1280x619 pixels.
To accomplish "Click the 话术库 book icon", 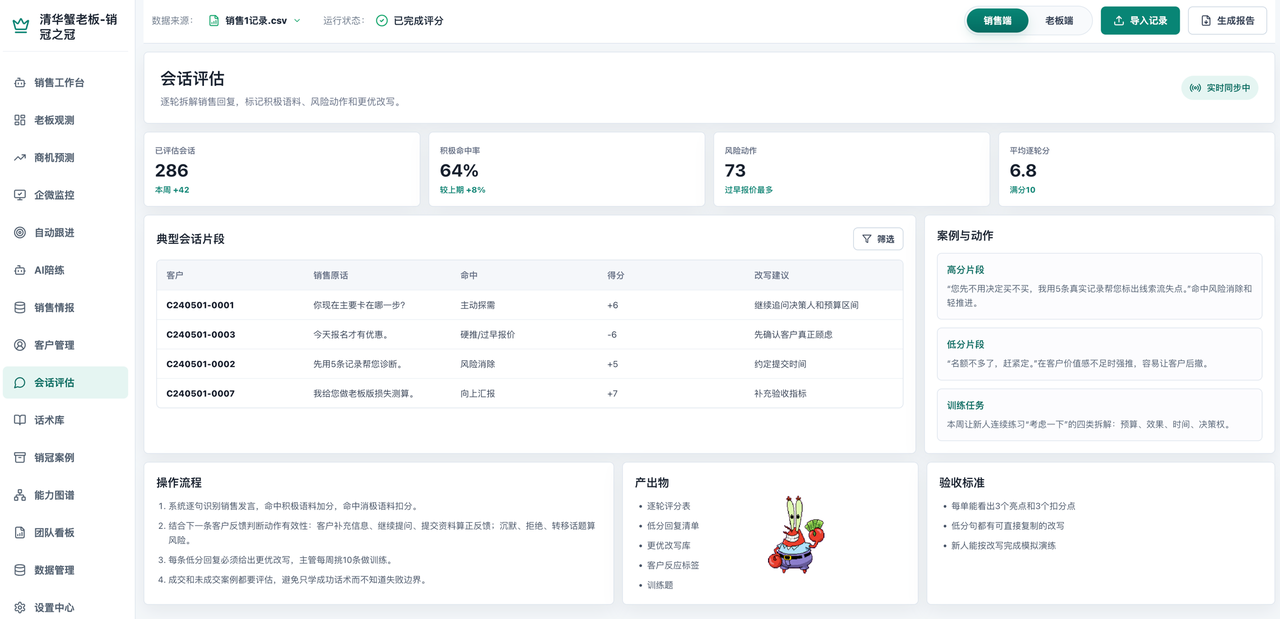I will (x=20, y=420).
